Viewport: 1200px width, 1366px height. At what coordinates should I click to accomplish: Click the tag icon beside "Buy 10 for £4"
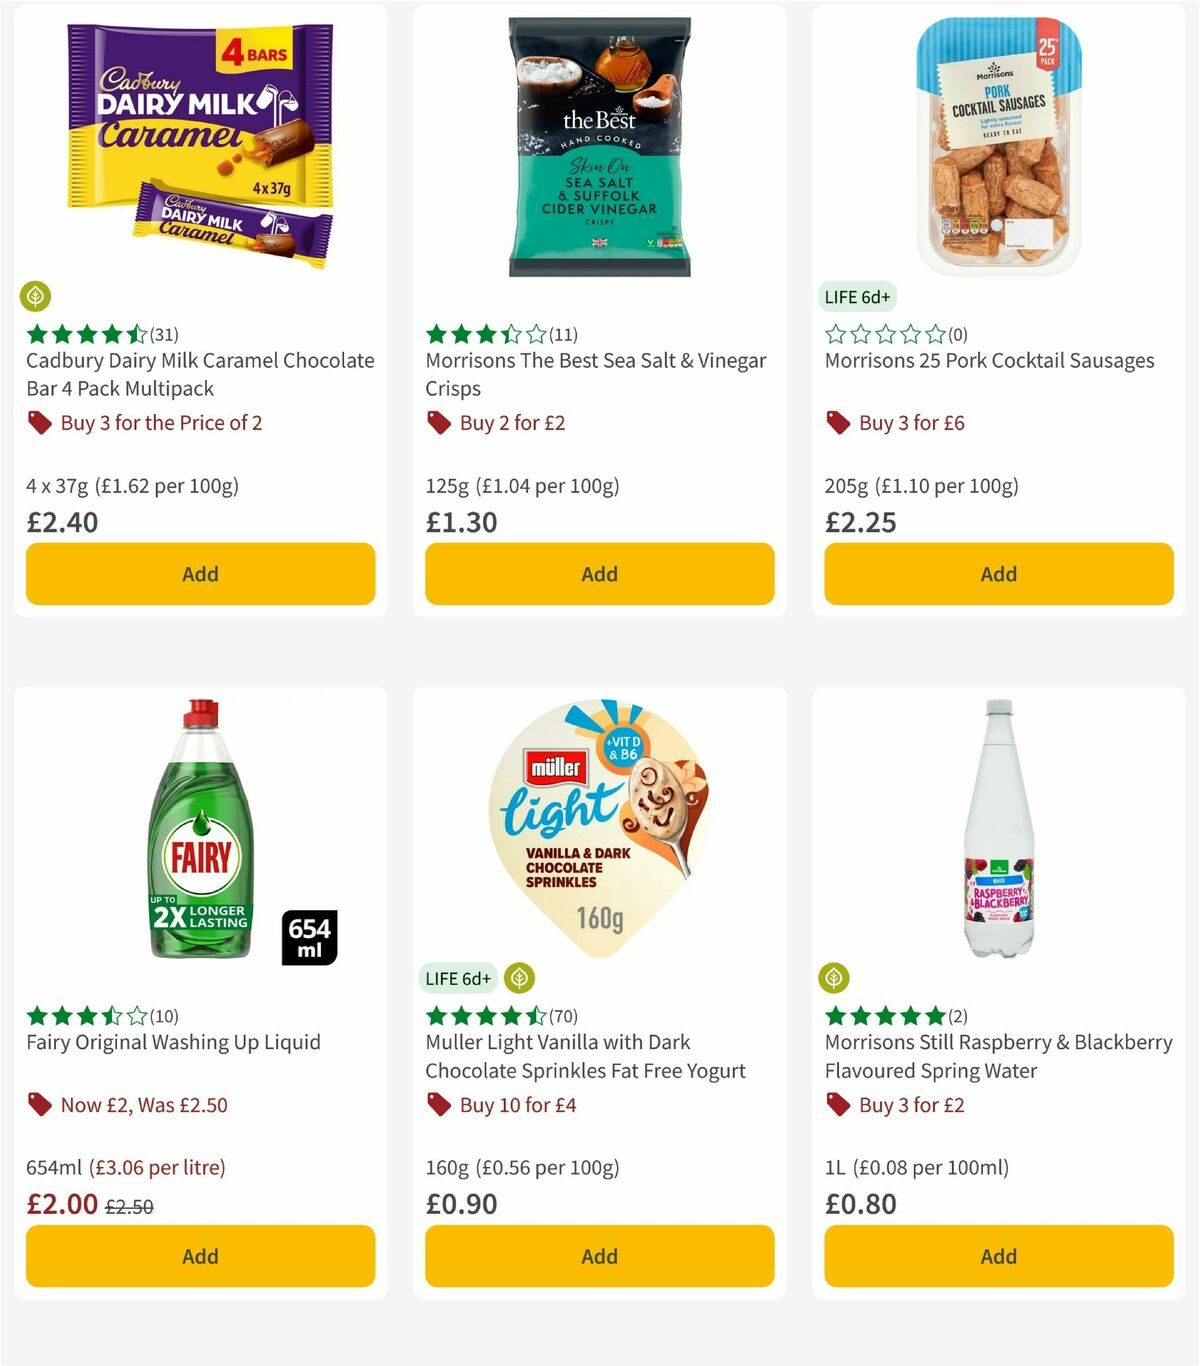[x=438, y=1105]
